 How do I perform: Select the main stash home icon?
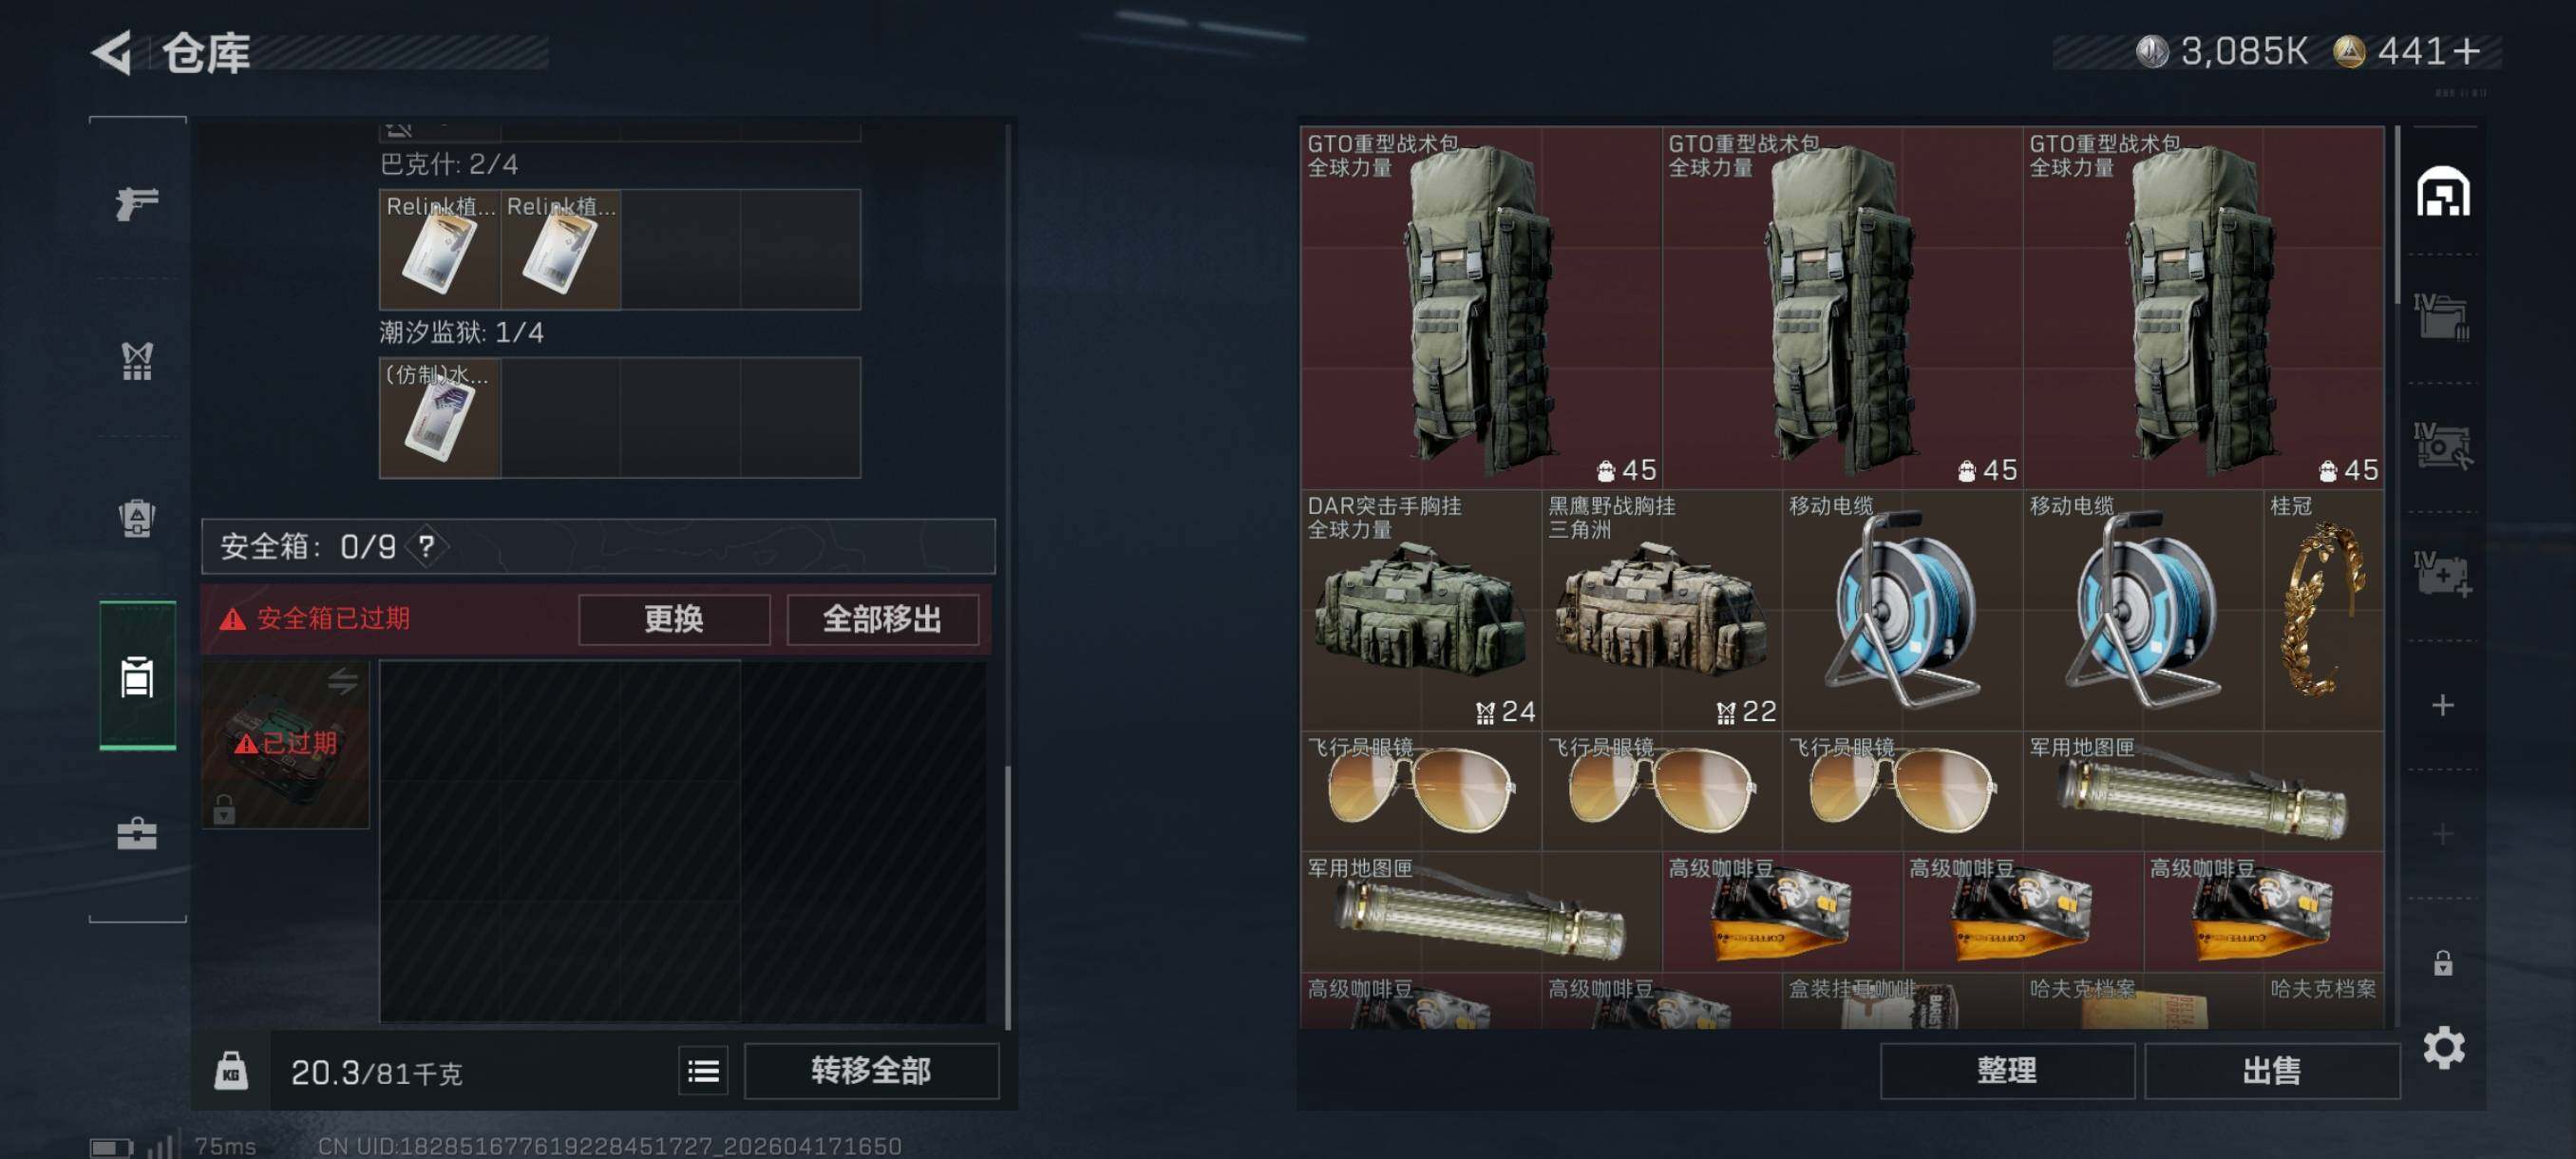[2443, 192]
